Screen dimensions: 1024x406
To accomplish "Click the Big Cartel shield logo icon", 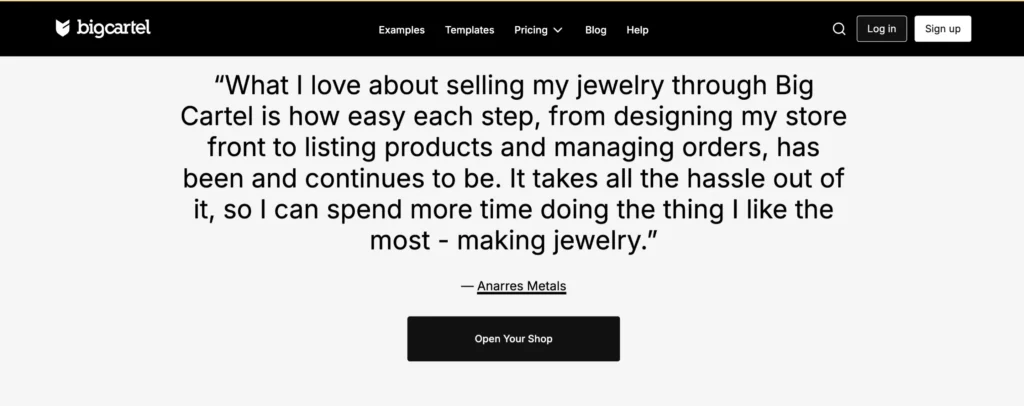I will click(x=63, y=28).
